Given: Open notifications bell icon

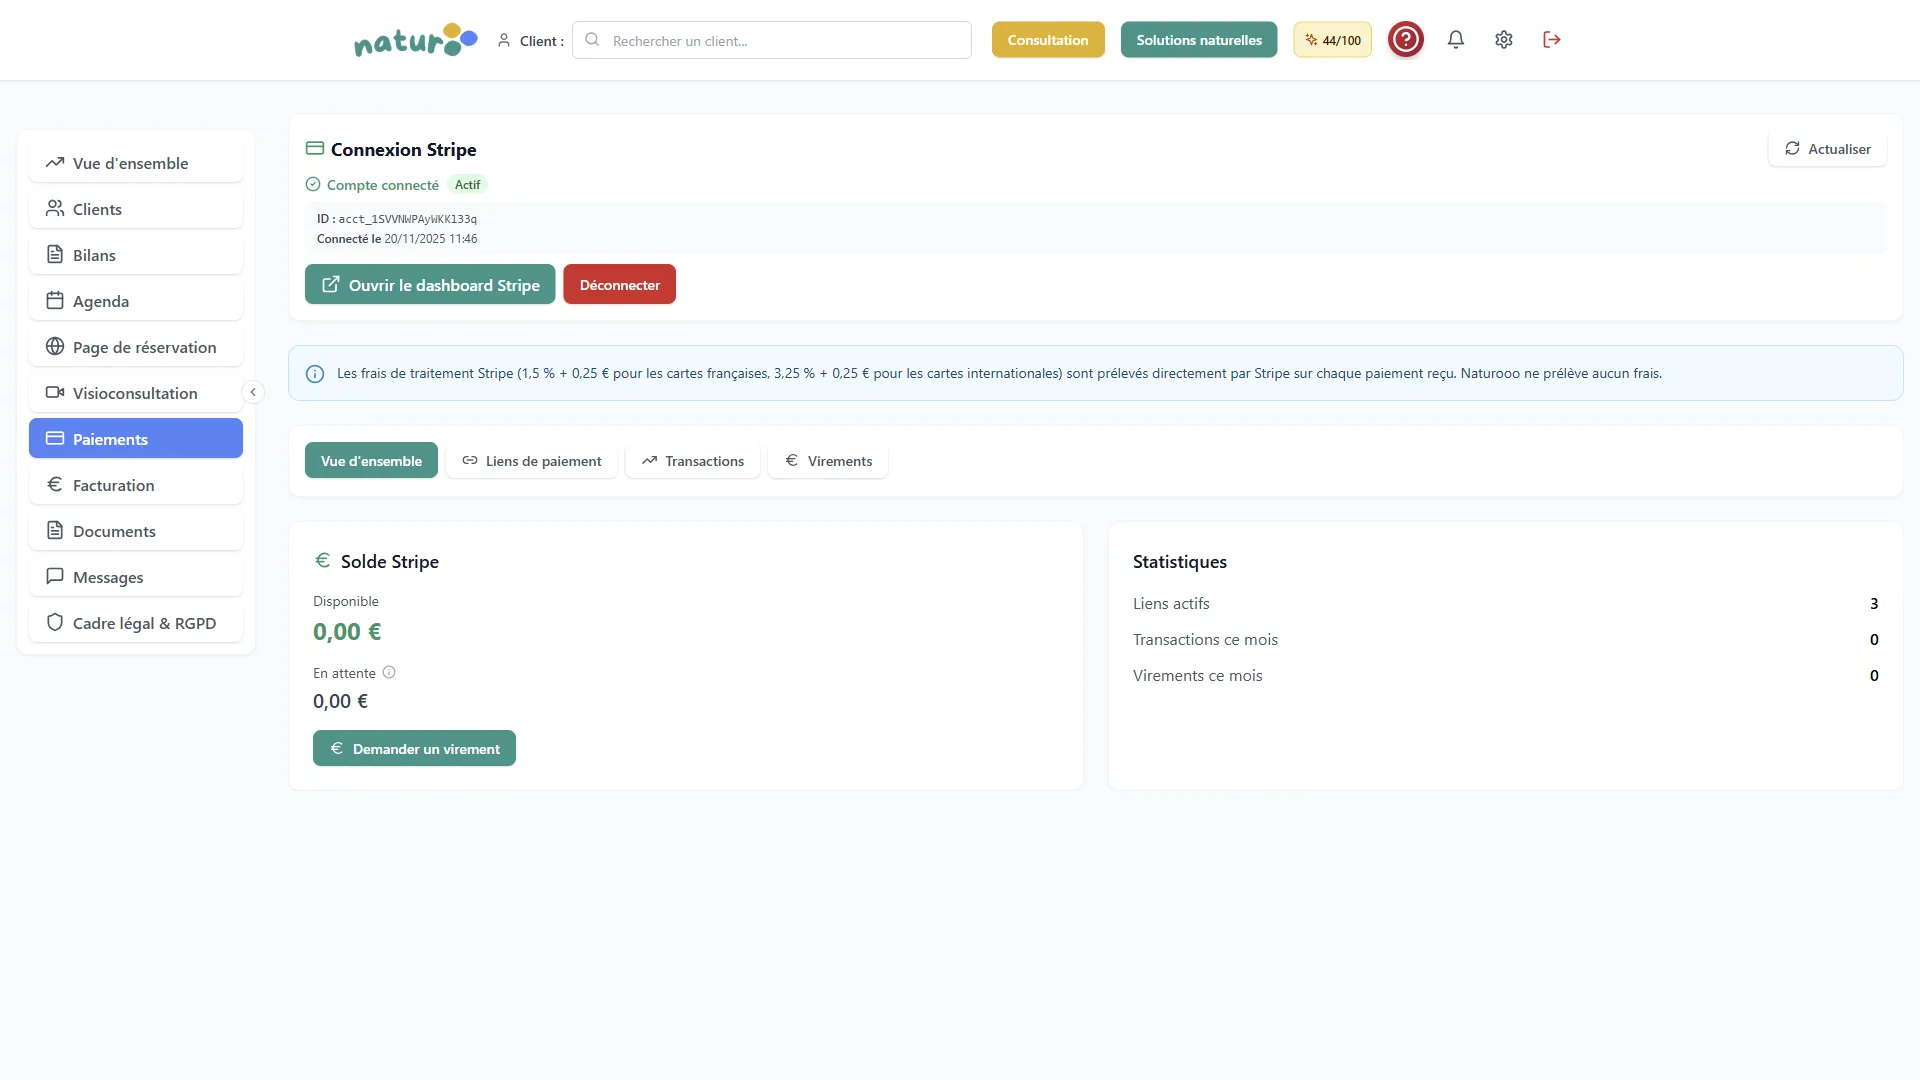Looking at the screenshot, I should [x=1456, y=40].
